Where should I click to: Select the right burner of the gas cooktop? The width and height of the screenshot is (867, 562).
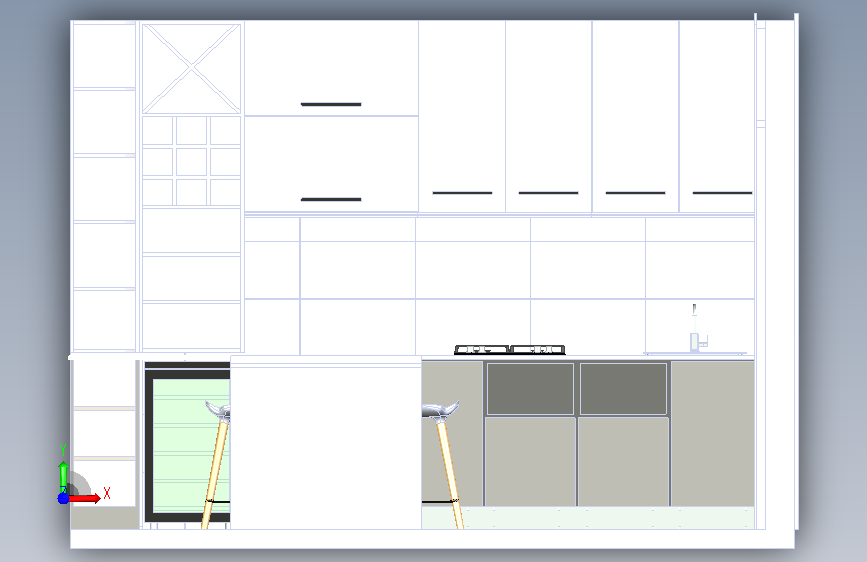pyautogui.click(x=538, y=350)
